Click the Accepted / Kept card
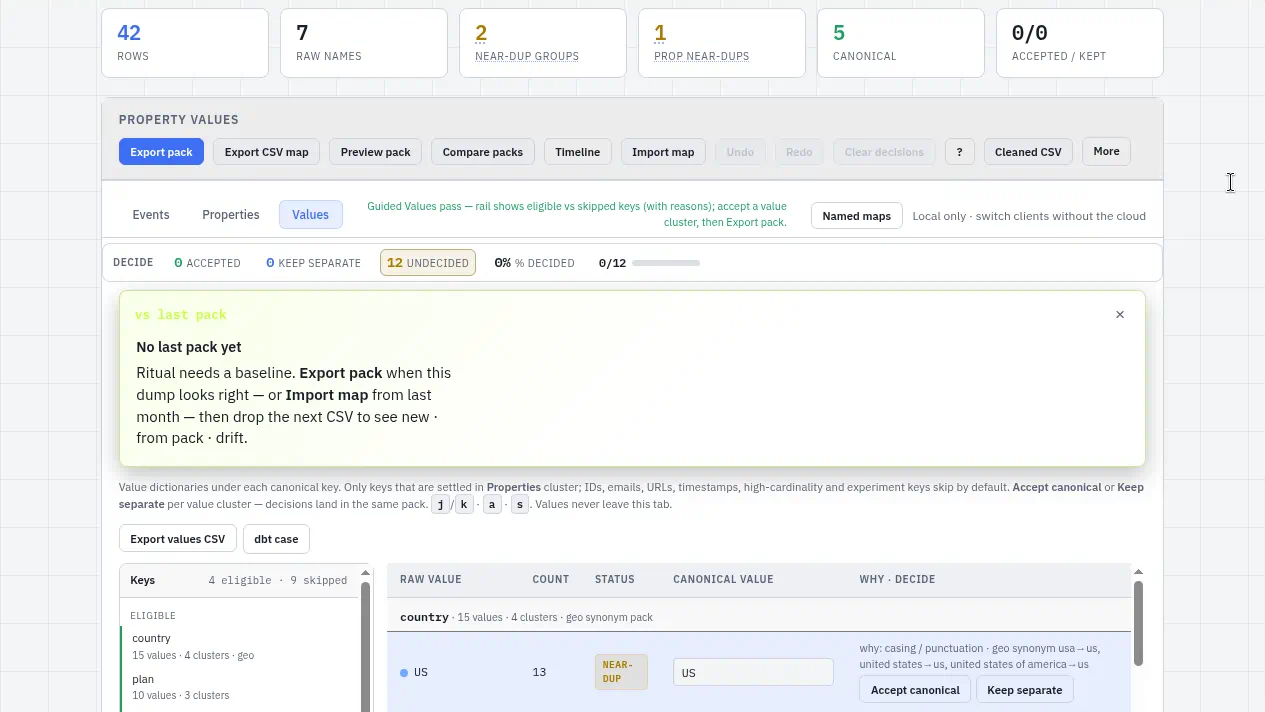Viewport: 1265px width, 712px height. point(1080,43)
